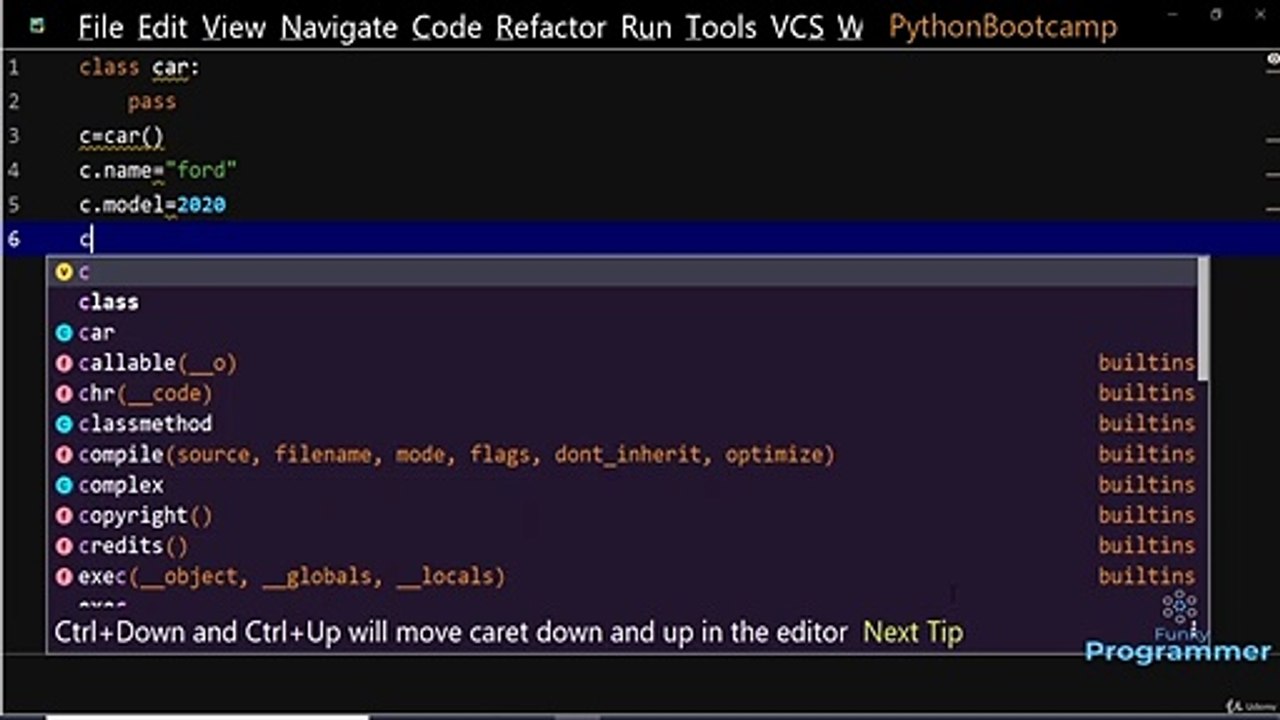Open the VCS menu
The image size is (1280, 720).
point(796,27)
